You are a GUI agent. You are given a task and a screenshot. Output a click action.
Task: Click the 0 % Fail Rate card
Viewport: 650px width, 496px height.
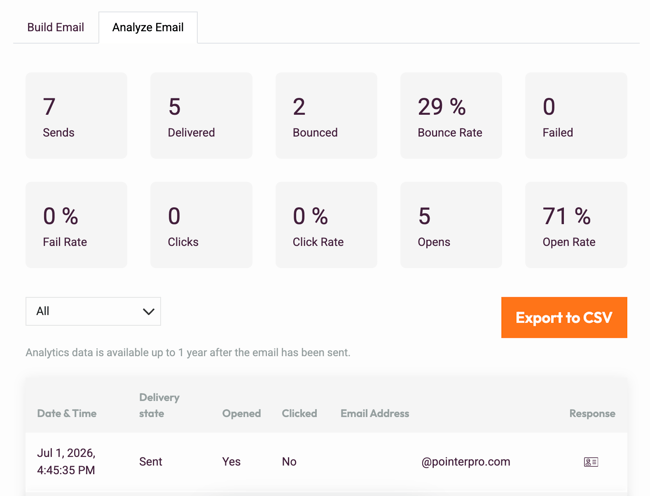pyautogui.click(x=76, y=225)
